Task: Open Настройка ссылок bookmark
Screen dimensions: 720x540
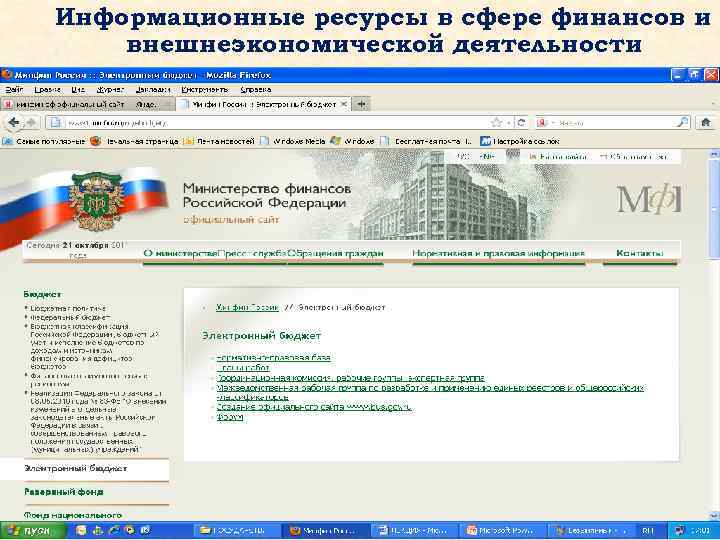Action: coord(519,141)
